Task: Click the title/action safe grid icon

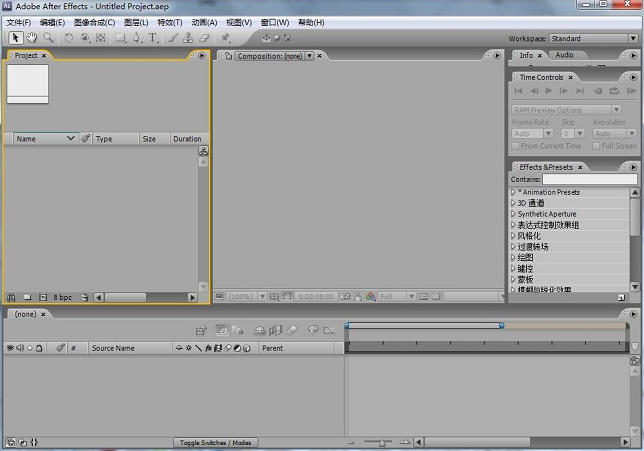Action: [x=274, y=297]
